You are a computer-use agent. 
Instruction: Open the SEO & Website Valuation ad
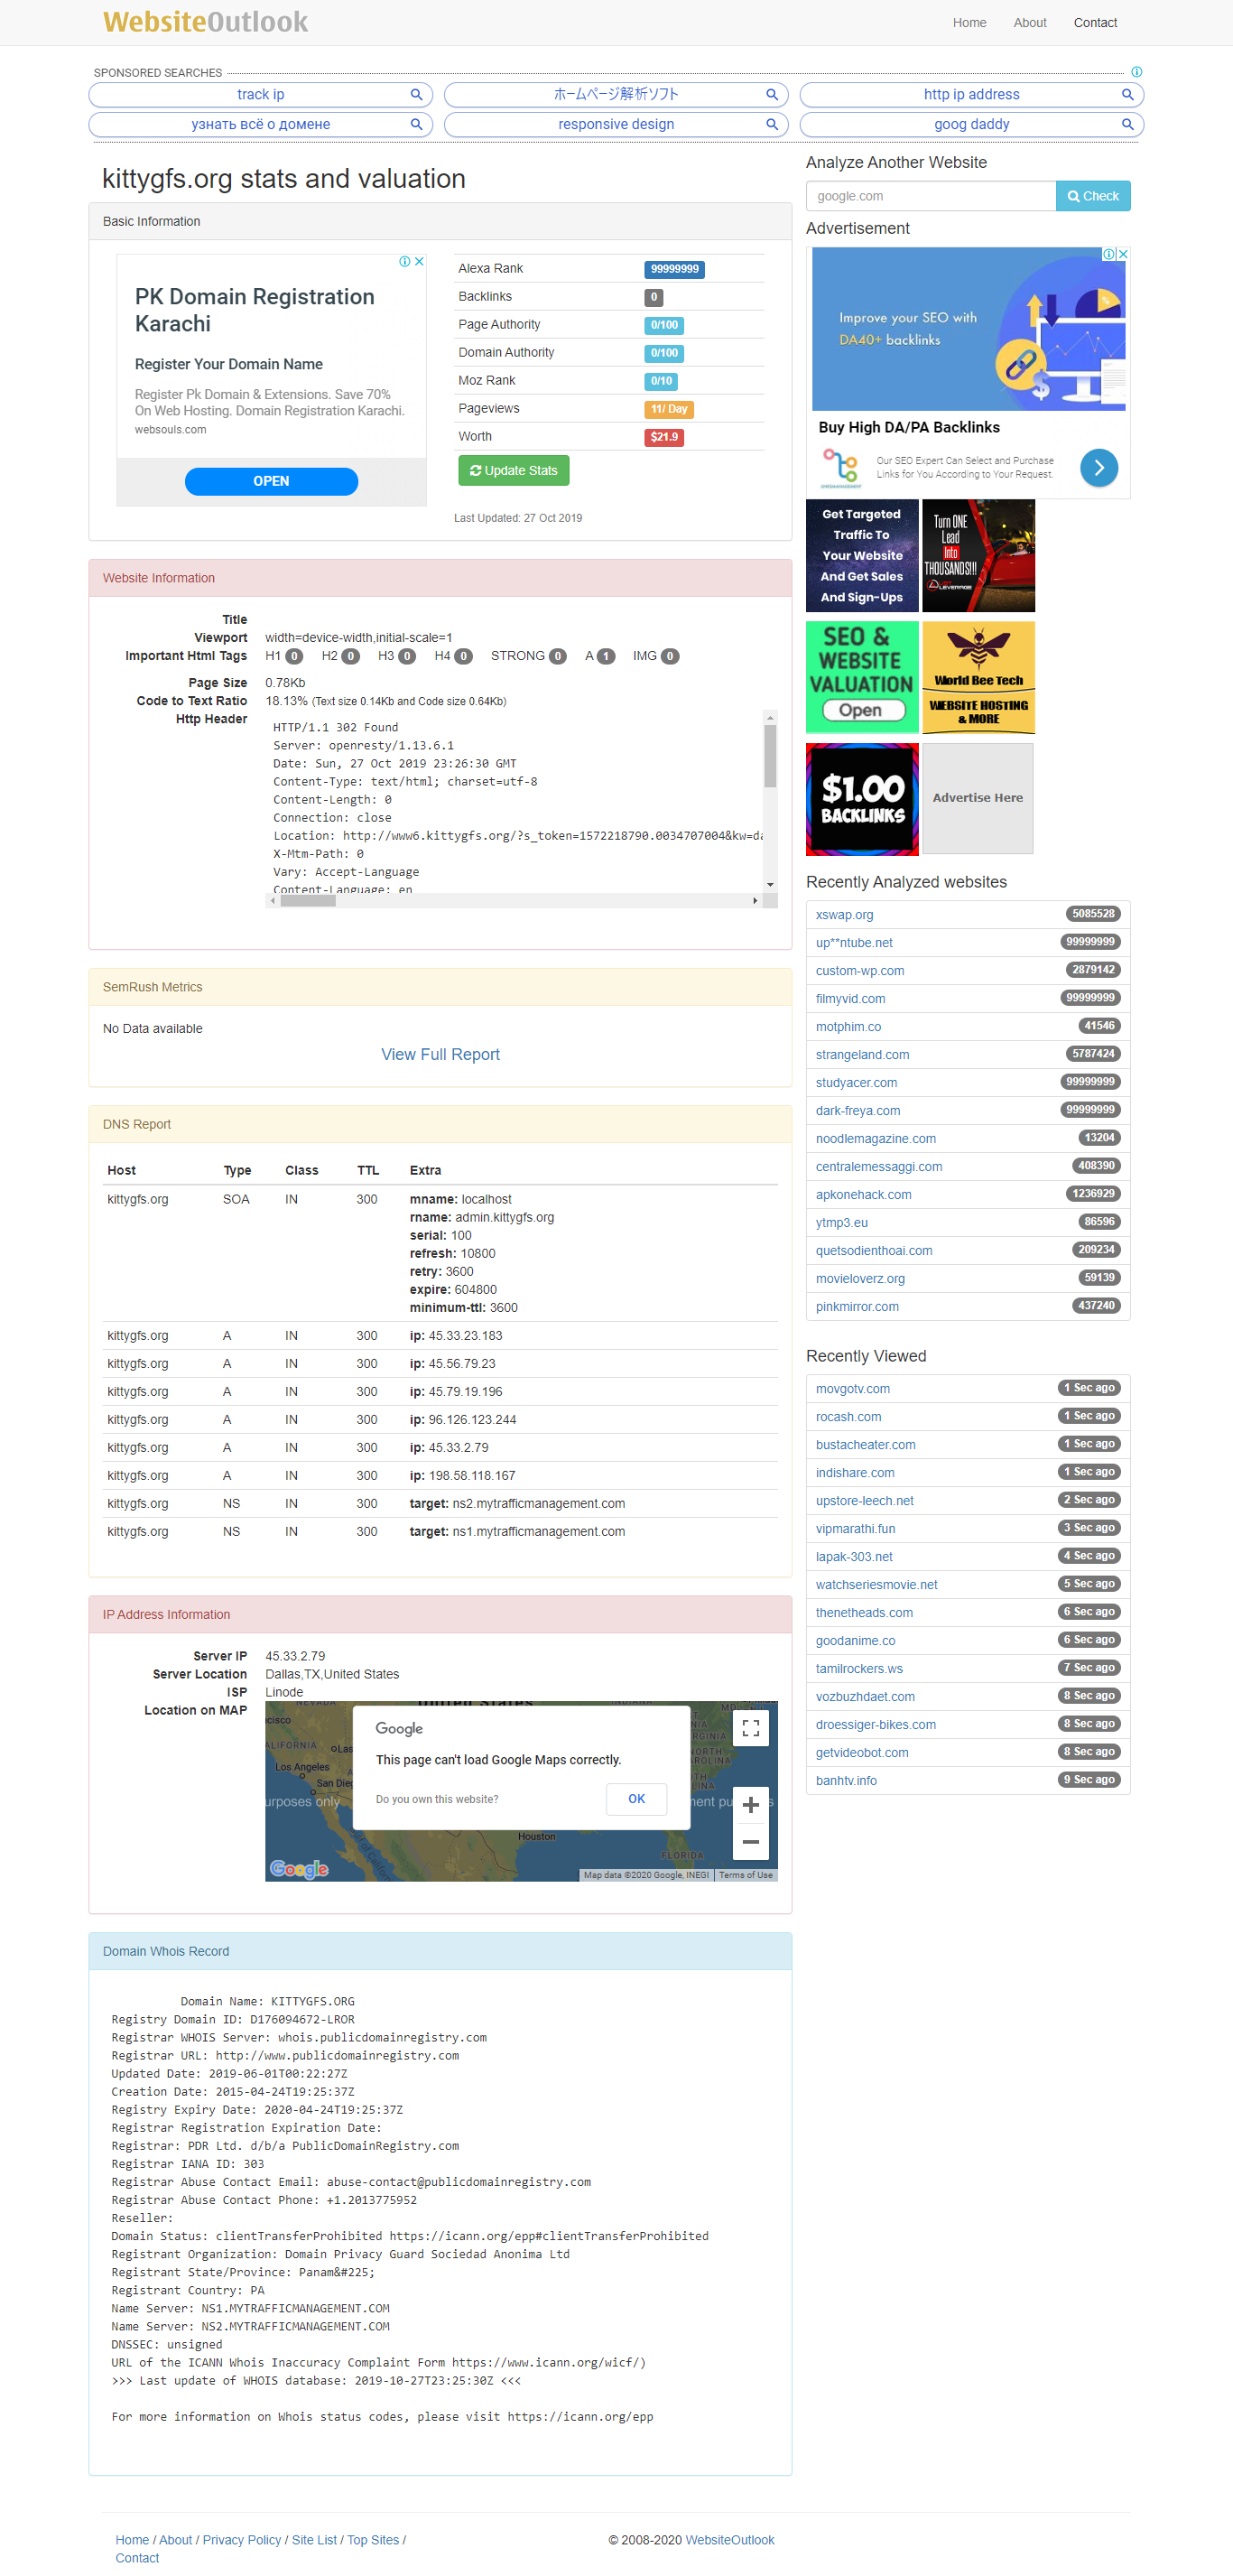[x=862, y=677]
